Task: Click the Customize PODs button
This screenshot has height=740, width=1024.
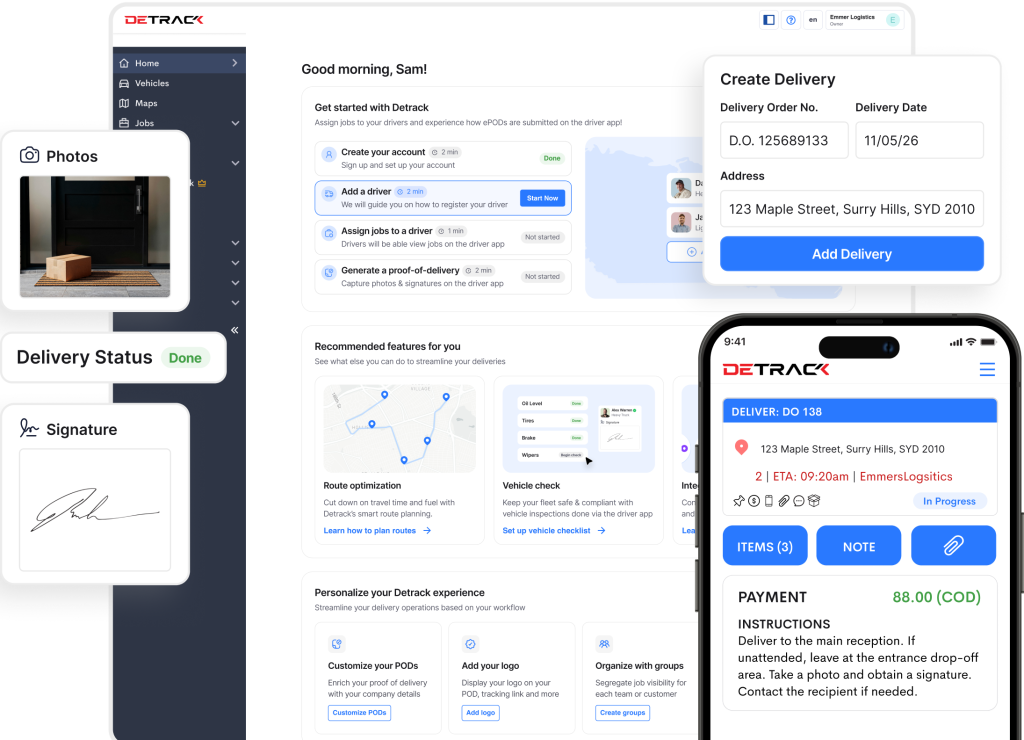Action: [359, 713]
